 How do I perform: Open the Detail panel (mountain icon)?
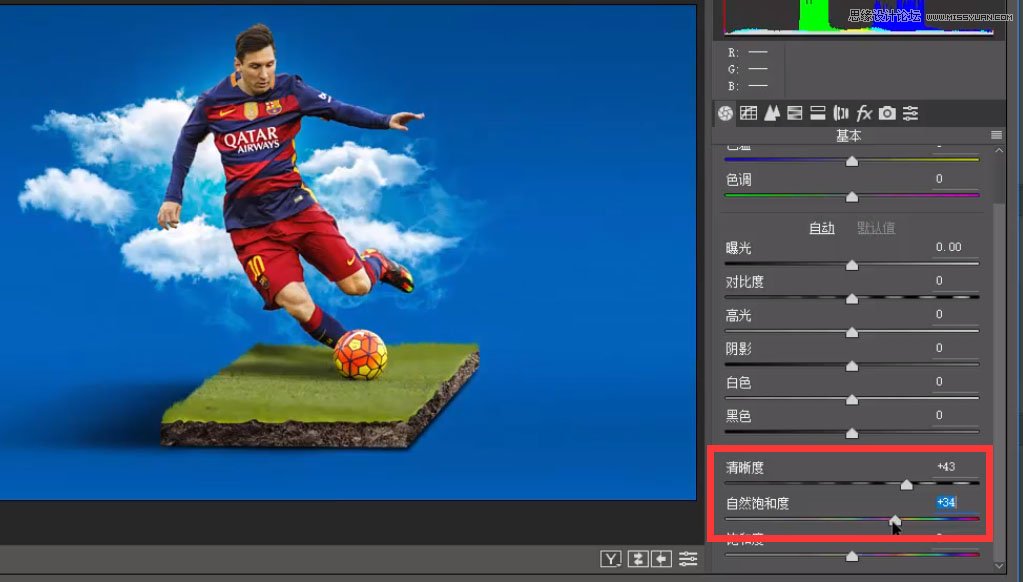(x=771, y=114)
